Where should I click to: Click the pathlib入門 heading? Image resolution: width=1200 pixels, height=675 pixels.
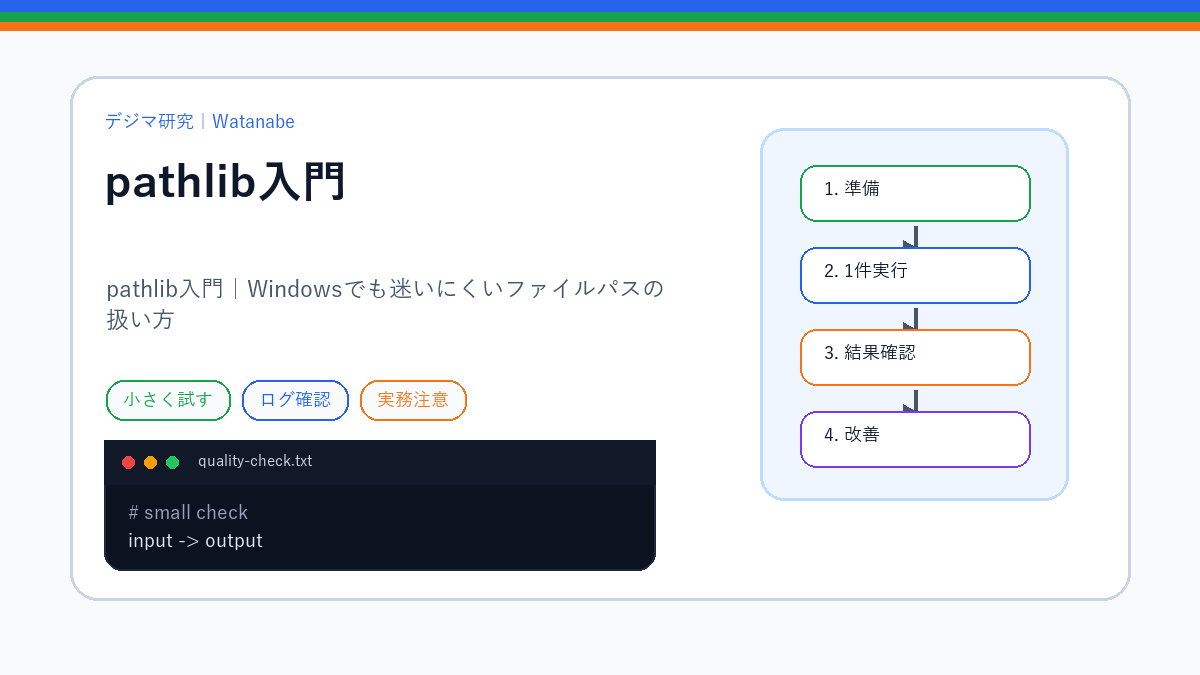(225, 182)
